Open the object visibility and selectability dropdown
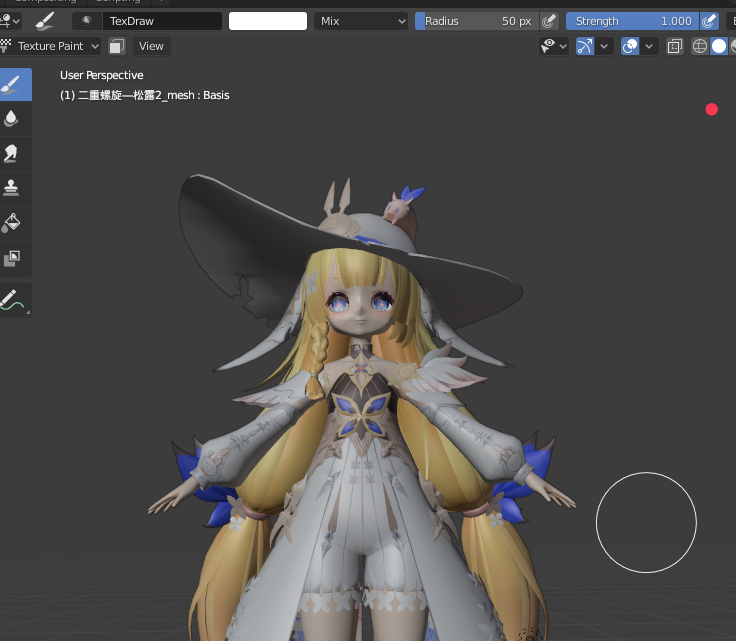 tap(553, 46)
